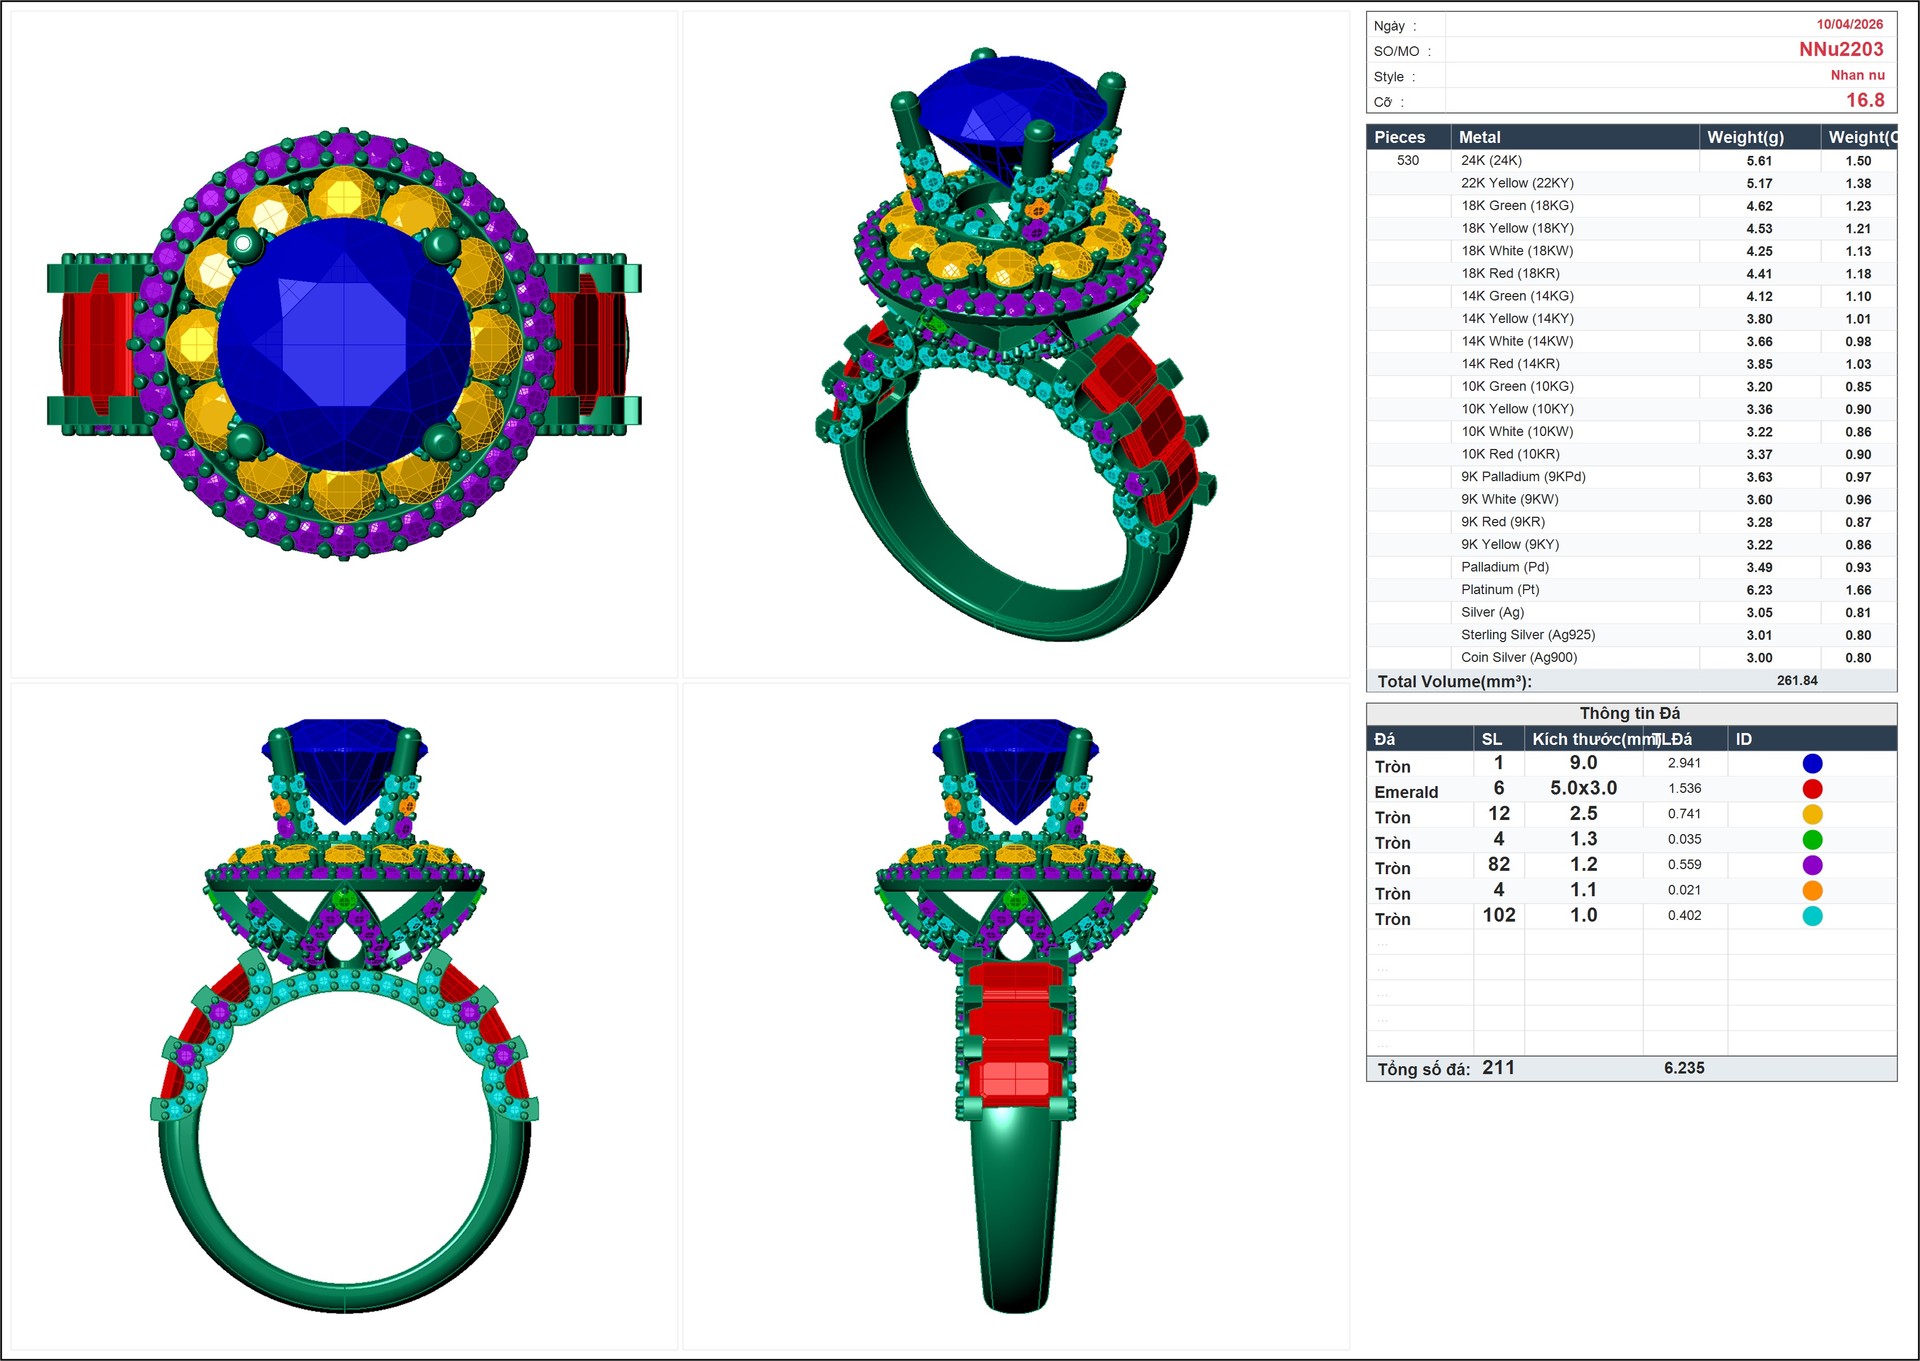The height and width of the screenshot is (1361, 1920).
Task: Click the Metal column header
Action: click(x=1479, y=137)
